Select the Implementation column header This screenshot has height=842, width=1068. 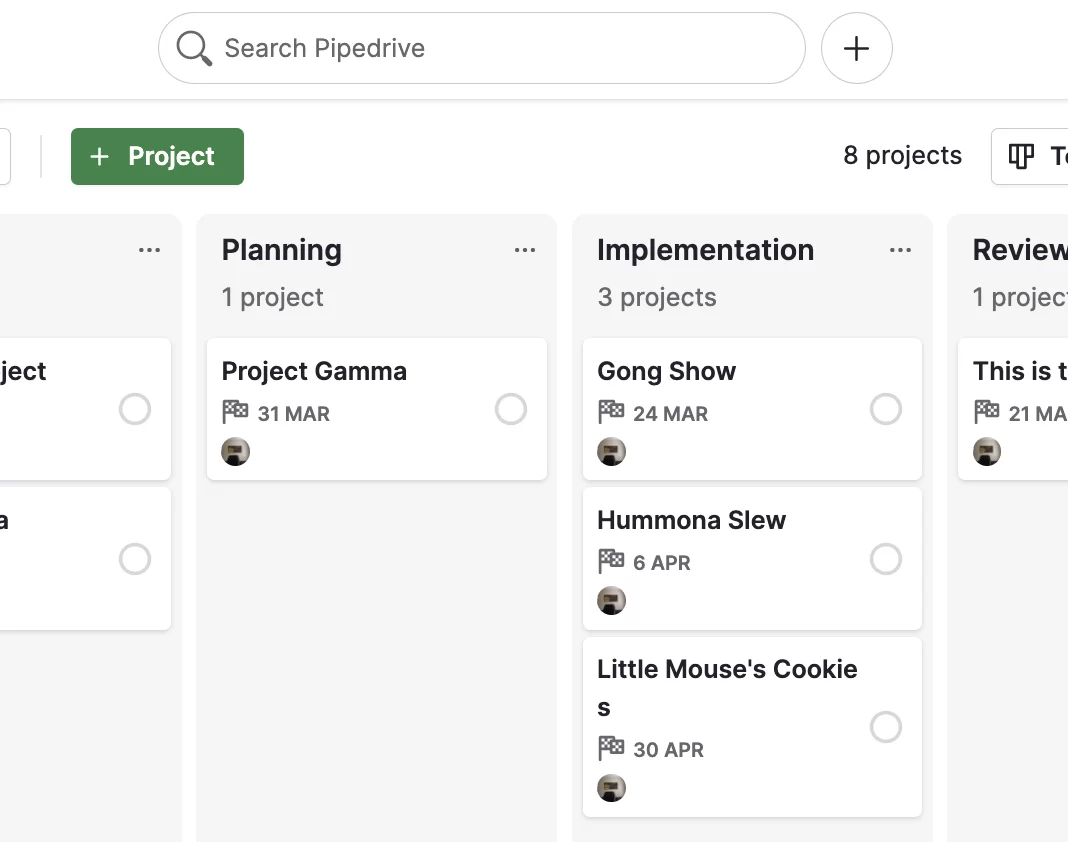pos(706,250)
